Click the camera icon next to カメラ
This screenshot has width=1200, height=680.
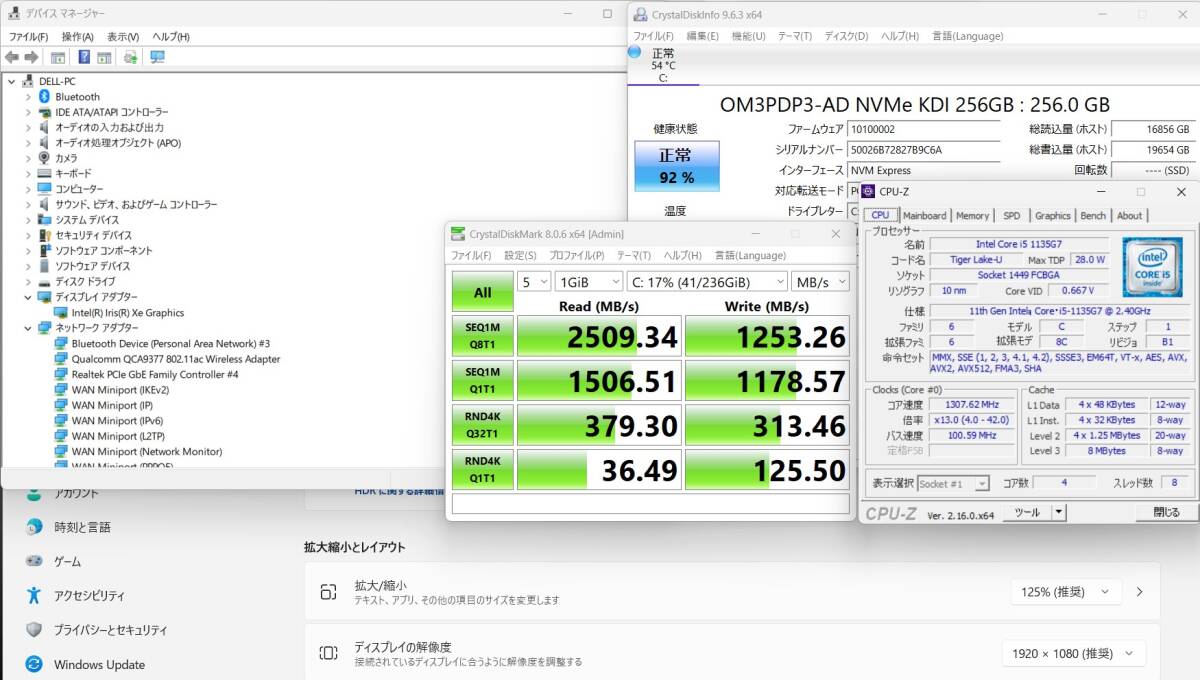tap(44, 158)
